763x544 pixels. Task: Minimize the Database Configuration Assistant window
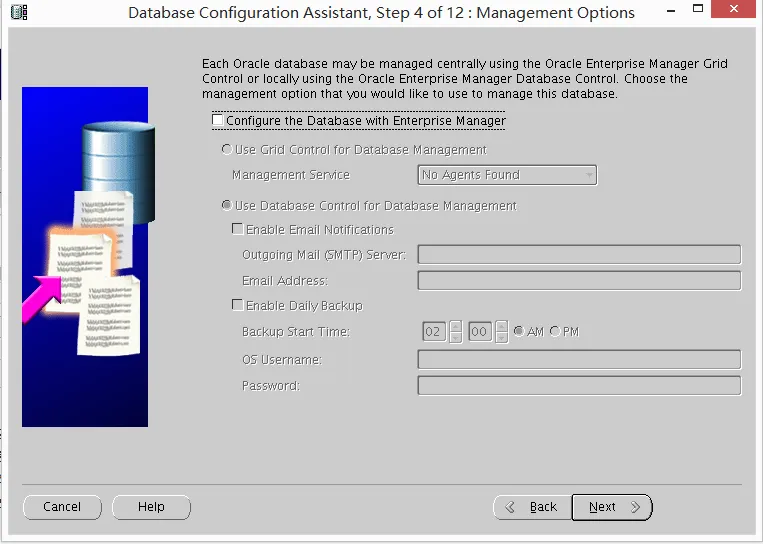tap(671, 11)
